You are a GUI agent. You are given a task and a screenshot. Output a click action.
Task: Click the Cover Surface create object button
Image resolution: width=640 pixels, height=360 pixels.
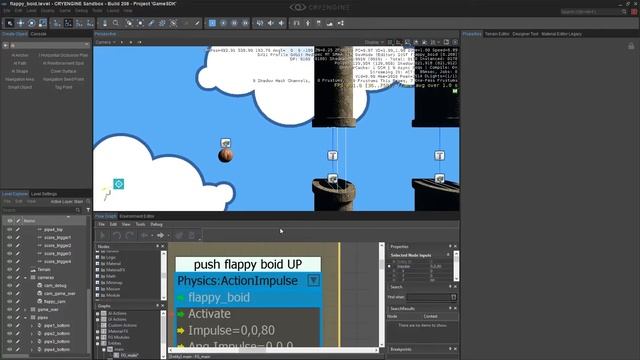point(64,71)
